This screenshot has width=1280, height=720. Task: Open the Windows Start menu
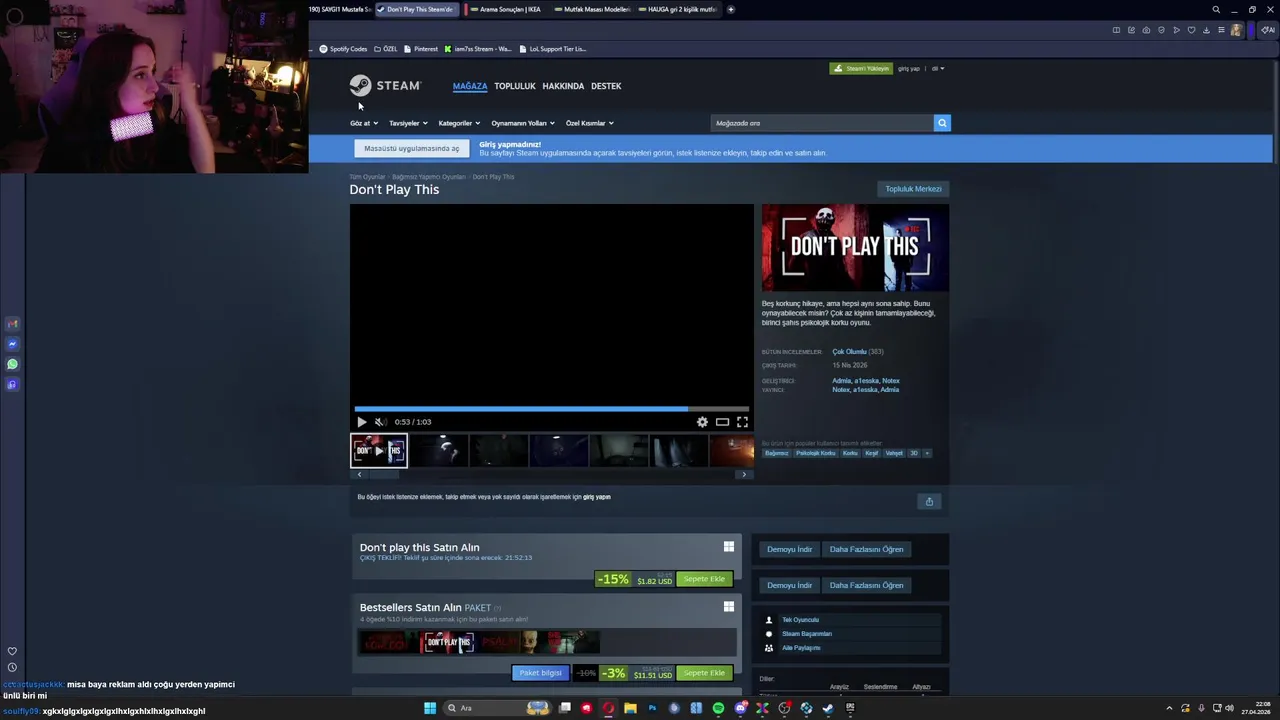point(430,708)
